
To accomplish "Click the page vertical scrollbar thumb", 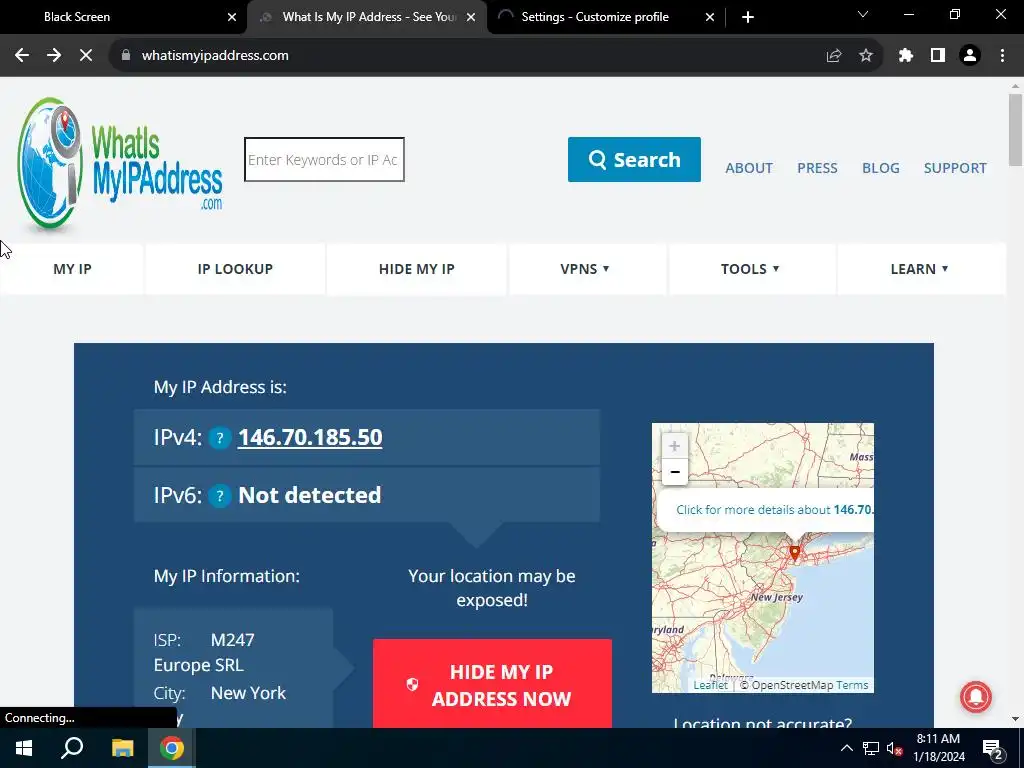I will click(x=1015, y=129).
